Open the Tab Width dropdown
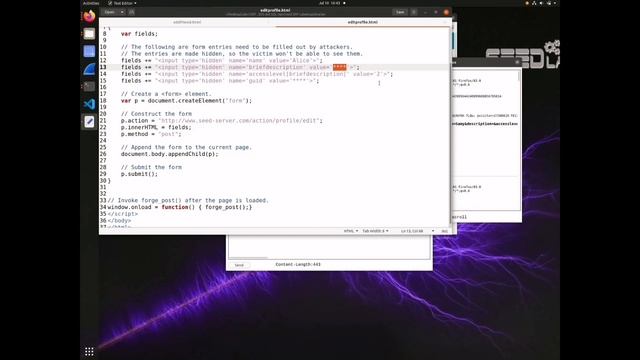 click(x=375, y=231)
